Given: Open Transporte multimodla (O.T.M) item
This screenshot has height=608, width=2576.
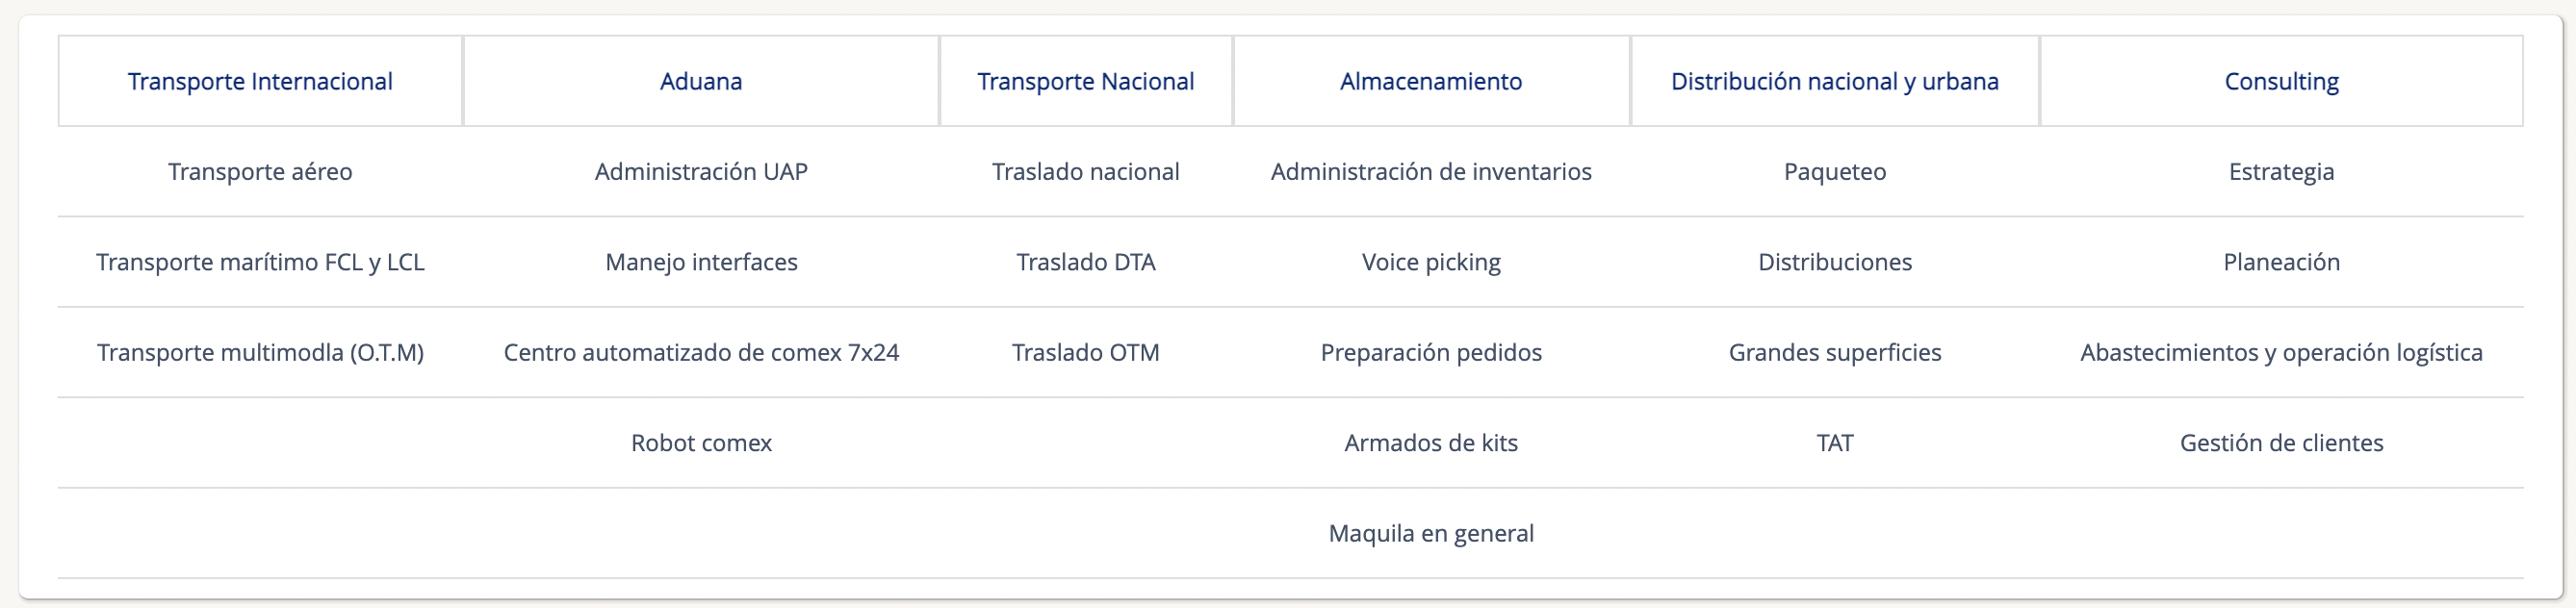Looking at the screenshot, I should click(x=260, y=352).
